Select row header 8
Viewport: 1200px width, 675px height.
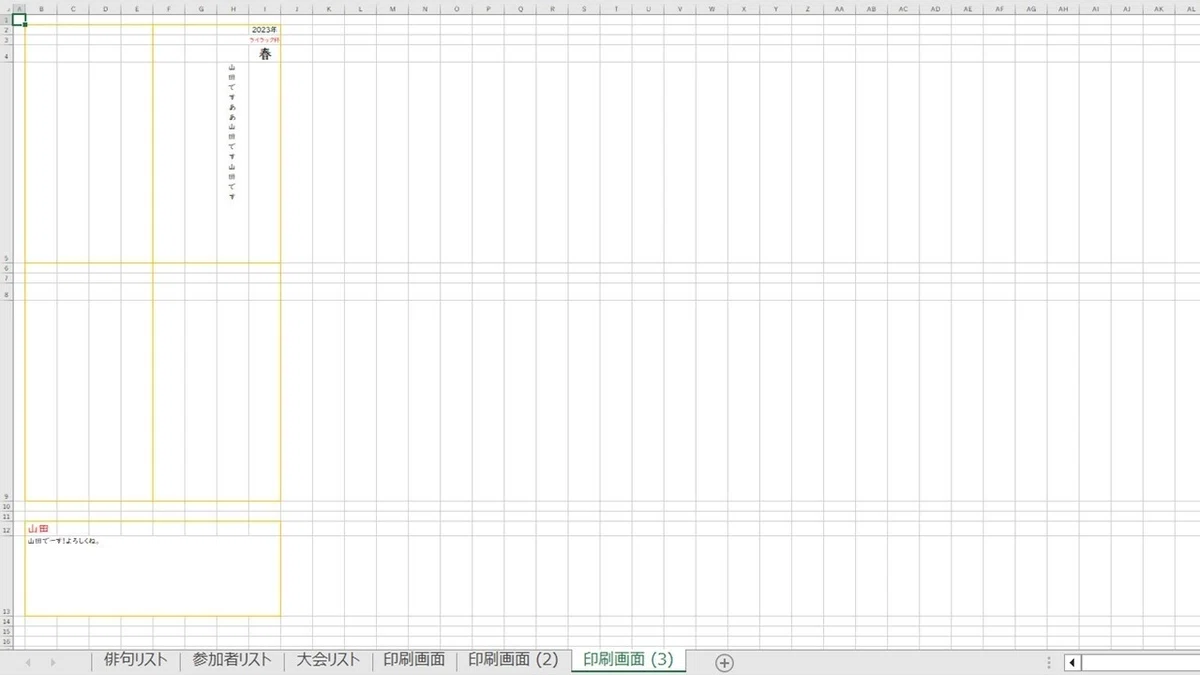6,292
